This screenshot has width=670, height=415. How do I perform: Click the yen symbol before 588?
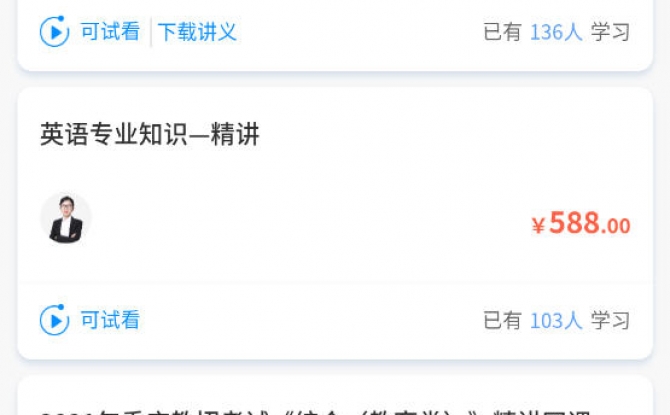tap(538, 225)
